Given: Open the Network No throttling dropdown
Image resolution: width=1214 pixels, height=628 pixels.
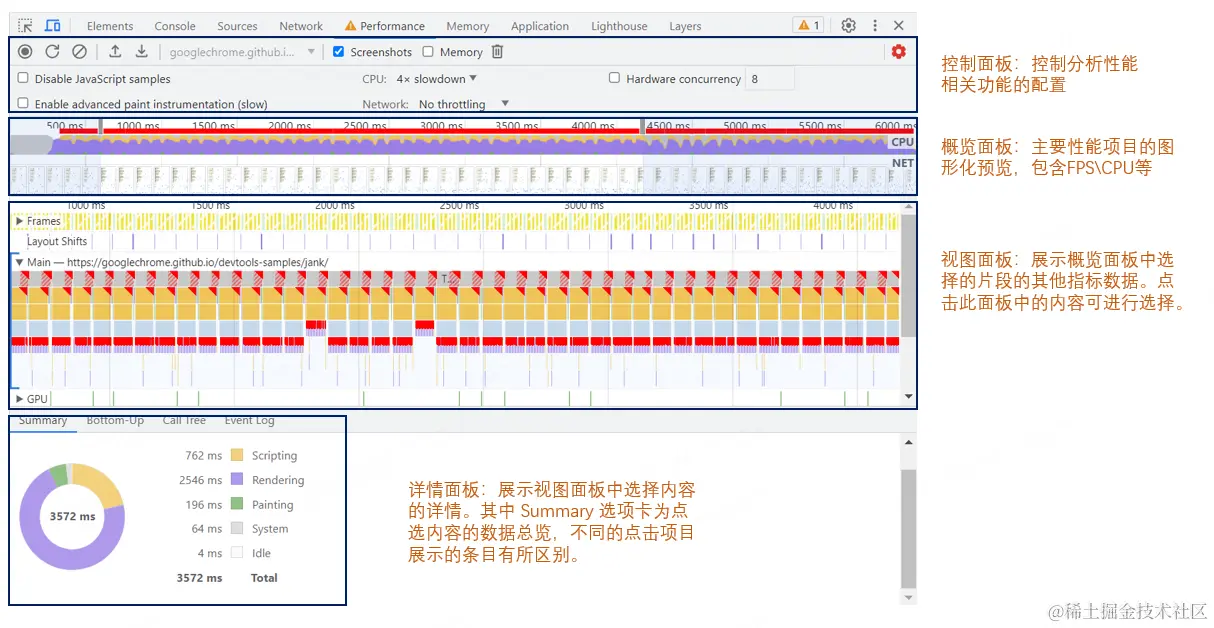Looking at the screenshot, I should 463,104.
